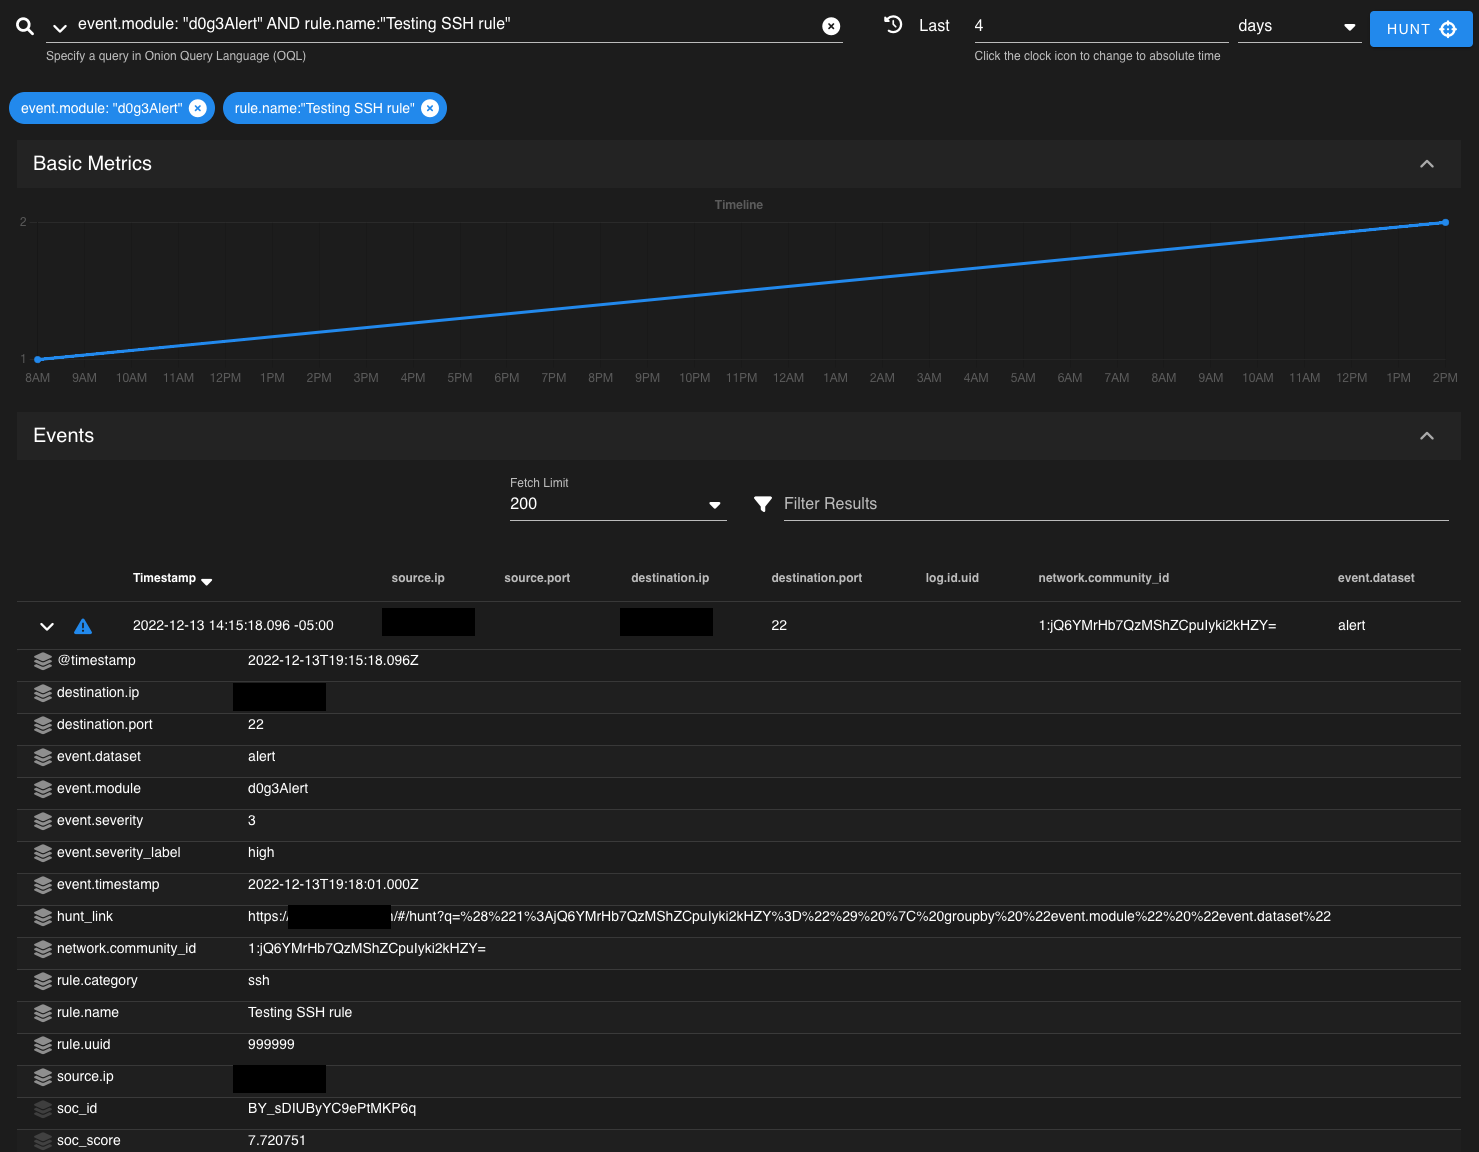Click the rule.name field layers icon
Viewport: 1479px width, 1152px height.
coord(43,1013)
